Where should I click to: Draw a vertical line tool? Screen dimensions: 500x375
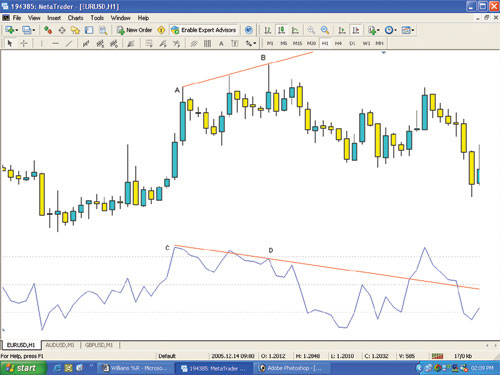pos(41,43)
